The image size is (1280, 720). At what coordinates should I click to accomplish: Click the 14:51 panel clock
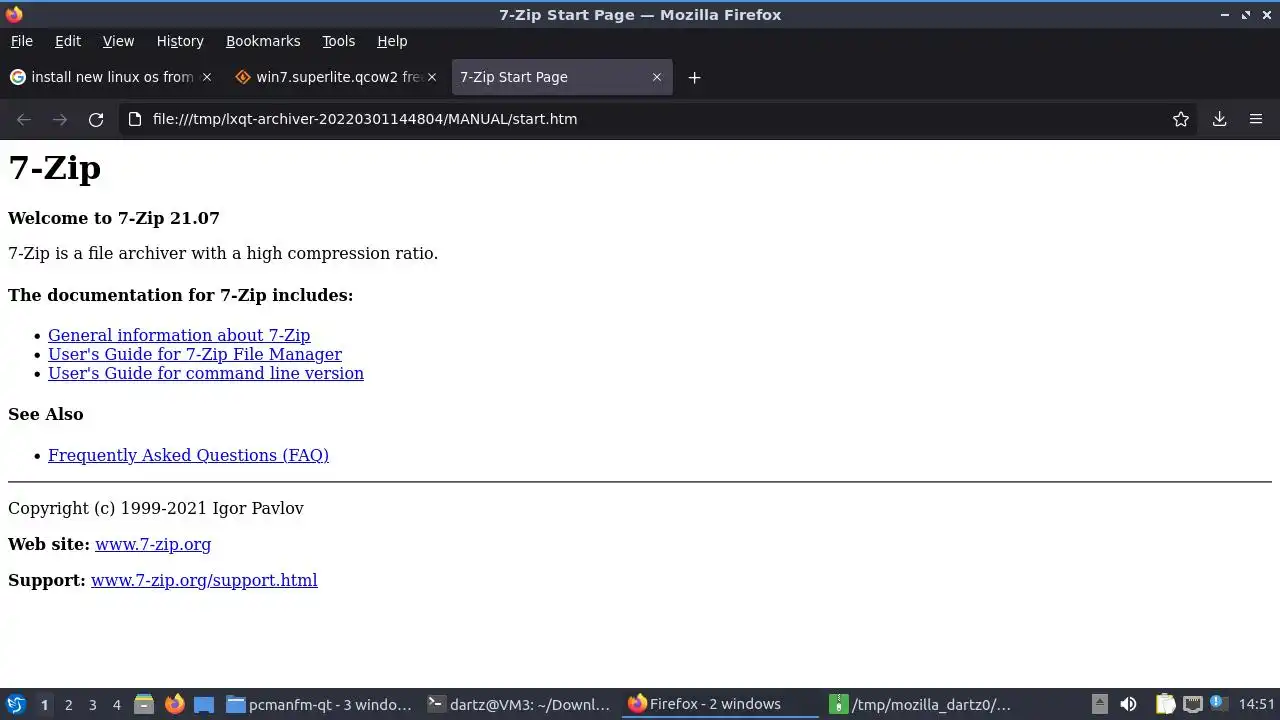tap(1257, 704)
